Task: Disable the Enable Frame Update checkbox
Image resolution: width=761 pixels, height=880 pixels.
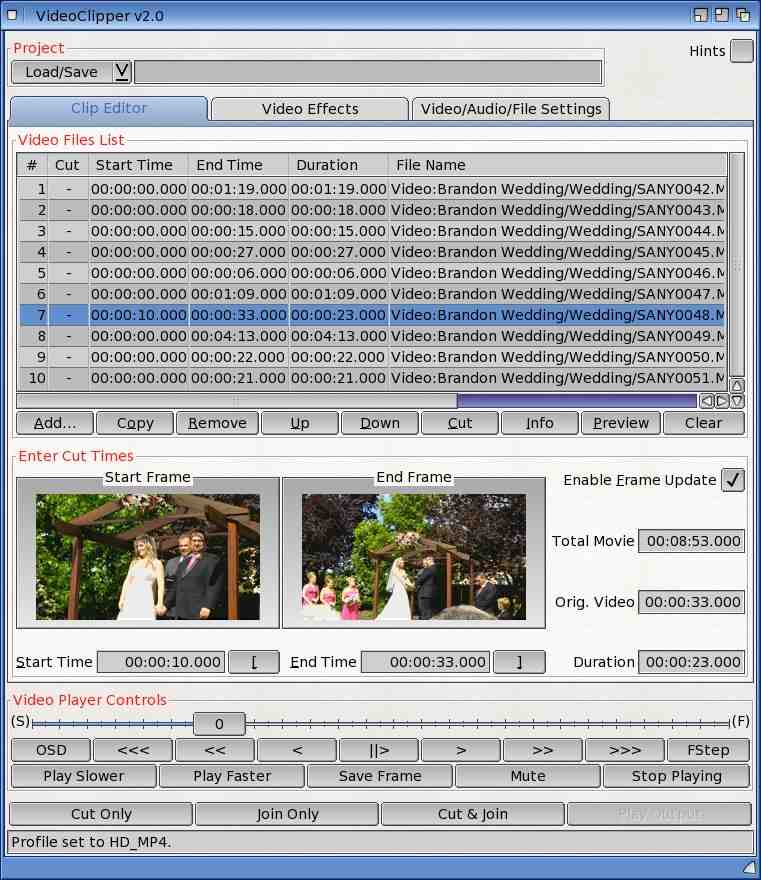Action: pyautogui.click(x=733, y=480)
